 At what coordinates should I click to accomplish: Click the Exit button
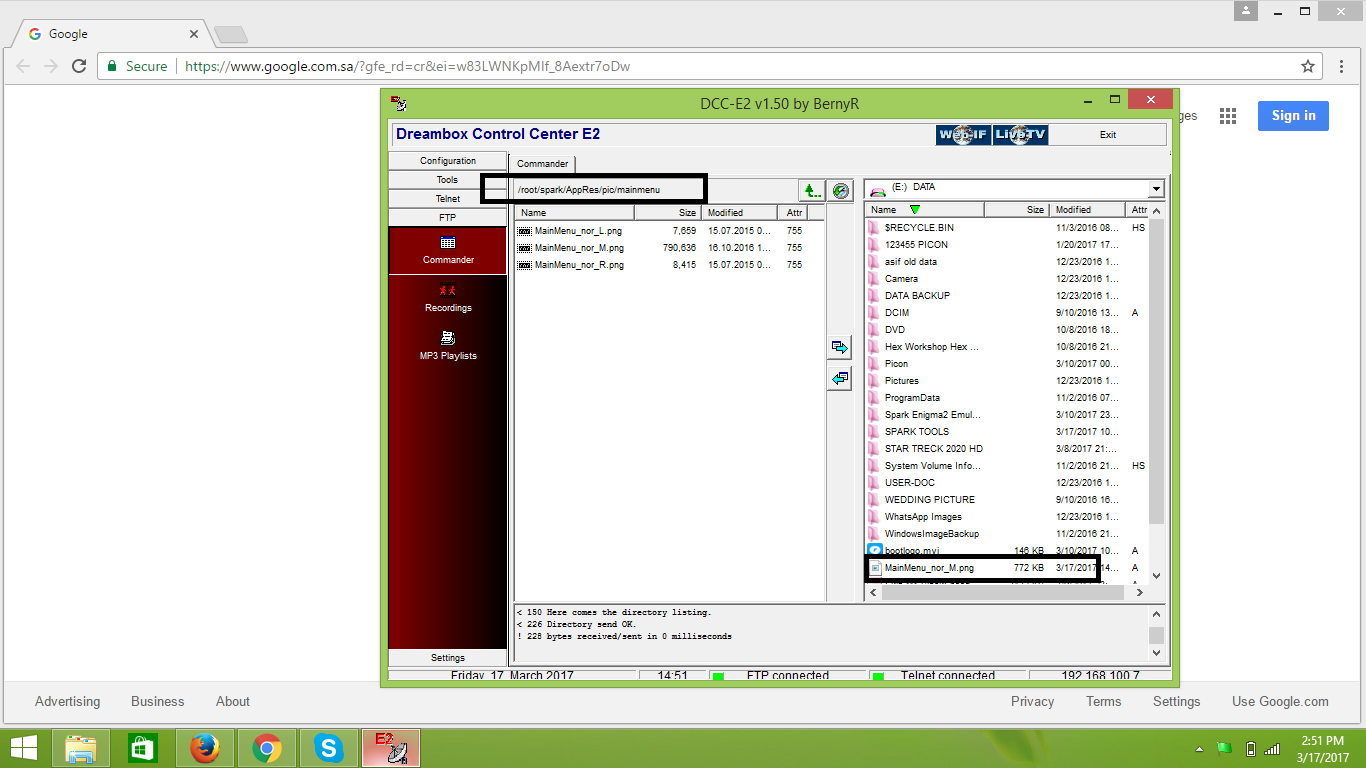point(1108,134)
